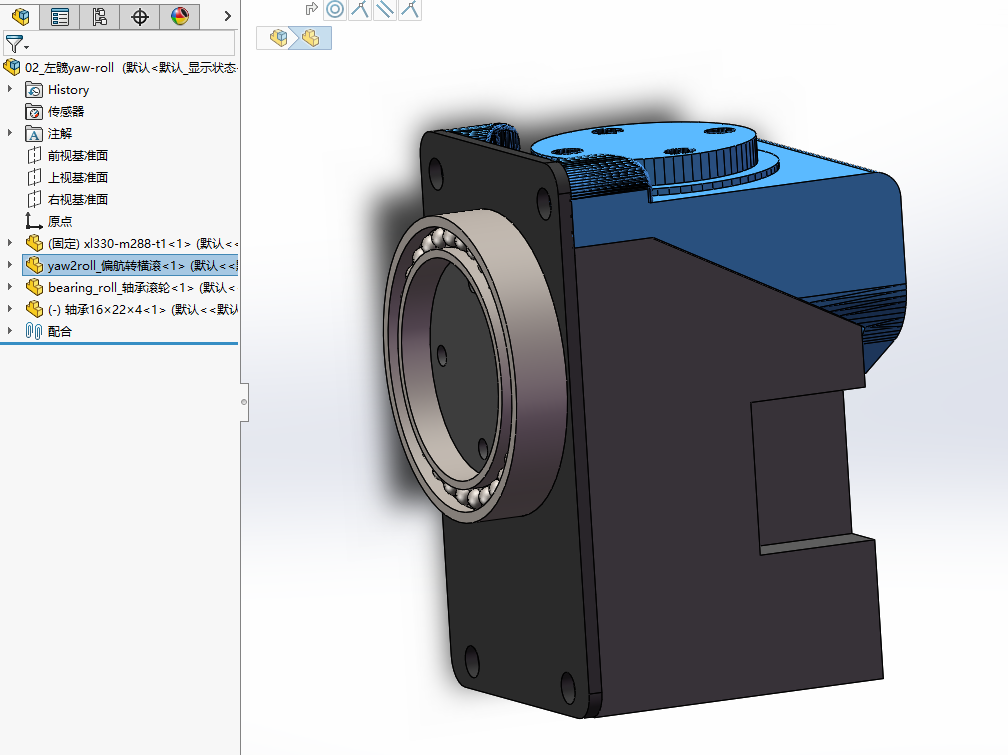The image size is (1008, 755).
Task: Expand the bearing_roll_轴承滚轮 component
Action: tap(10, 286)
